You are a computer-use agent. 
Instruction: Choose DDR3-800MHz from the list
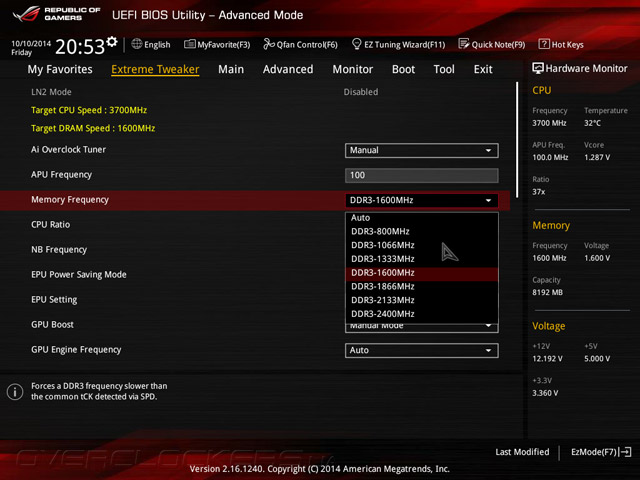(422, 231)
